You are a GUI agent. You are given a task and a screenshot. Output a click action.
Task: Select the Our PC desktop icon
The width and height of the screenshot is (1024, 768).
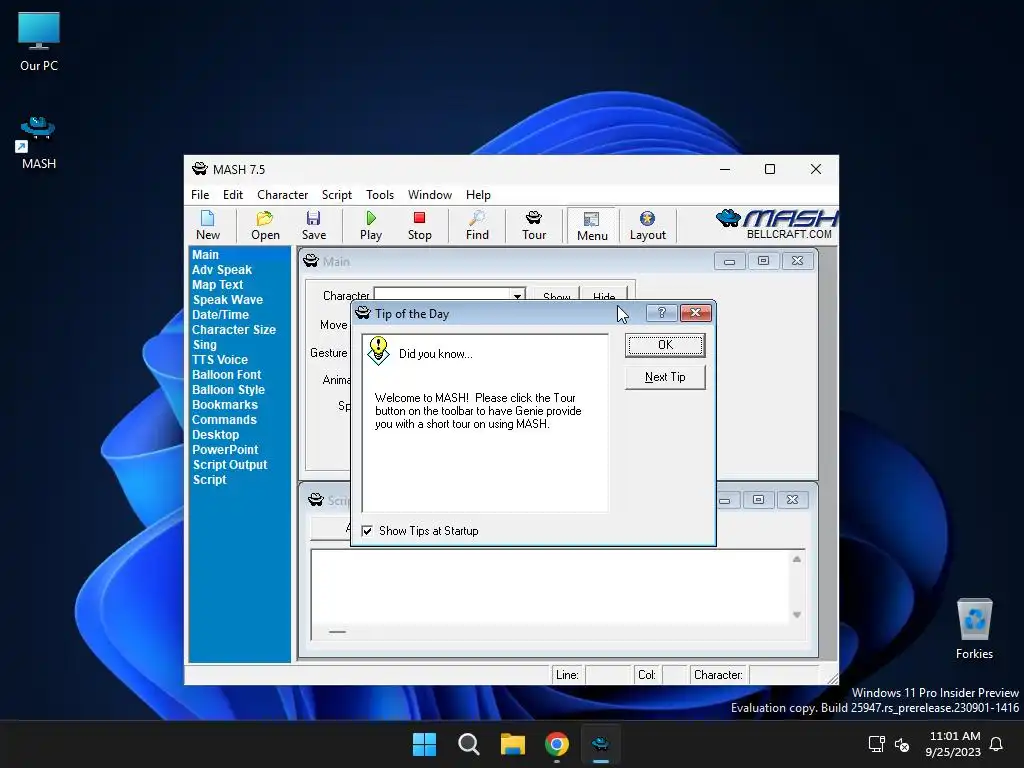click(39, 42)
